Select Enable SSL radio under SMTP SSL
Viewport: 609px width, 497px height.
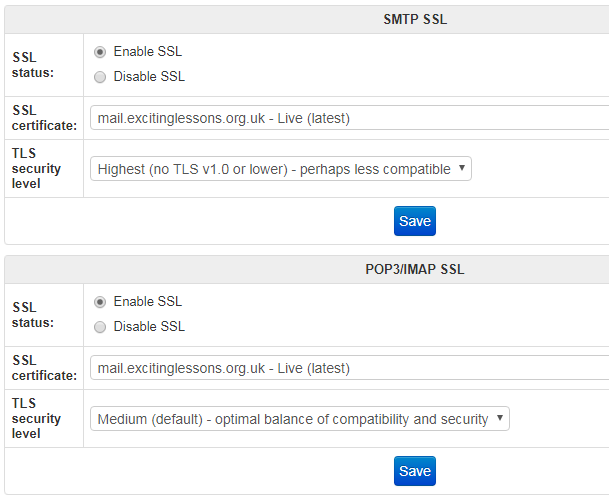pos(100,52)
